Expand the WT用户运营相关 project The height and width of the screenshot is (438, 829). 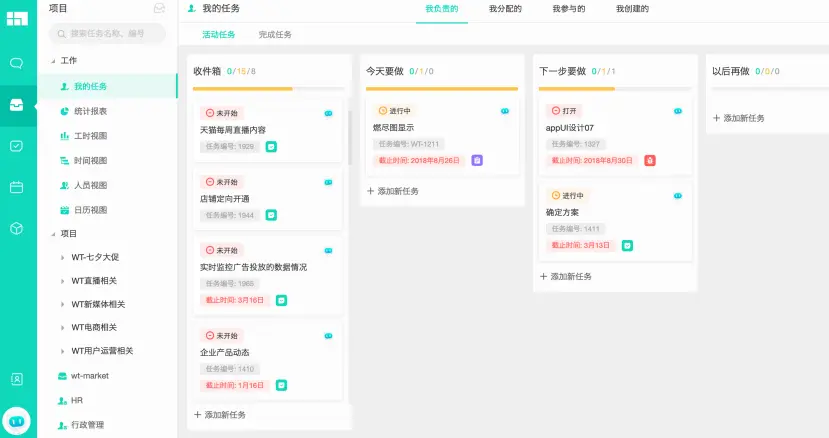pyautogui.click(x=62, y=351)
